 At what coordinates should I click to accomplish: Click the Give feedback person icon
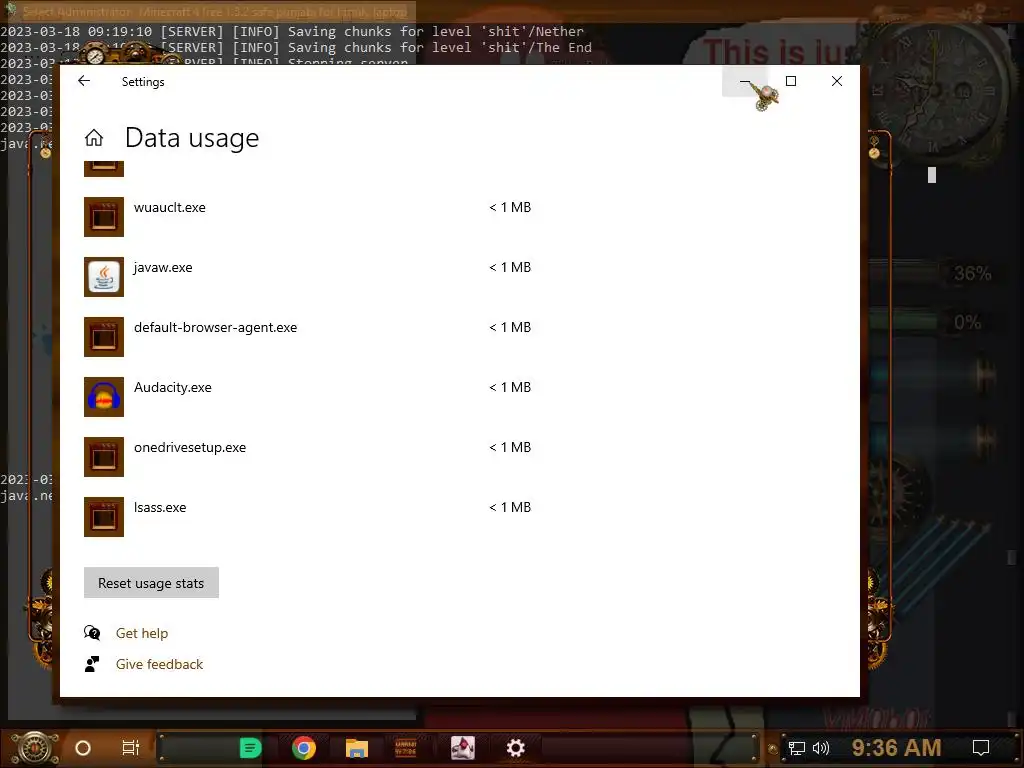pyautogui.click(x=92, y=664)
